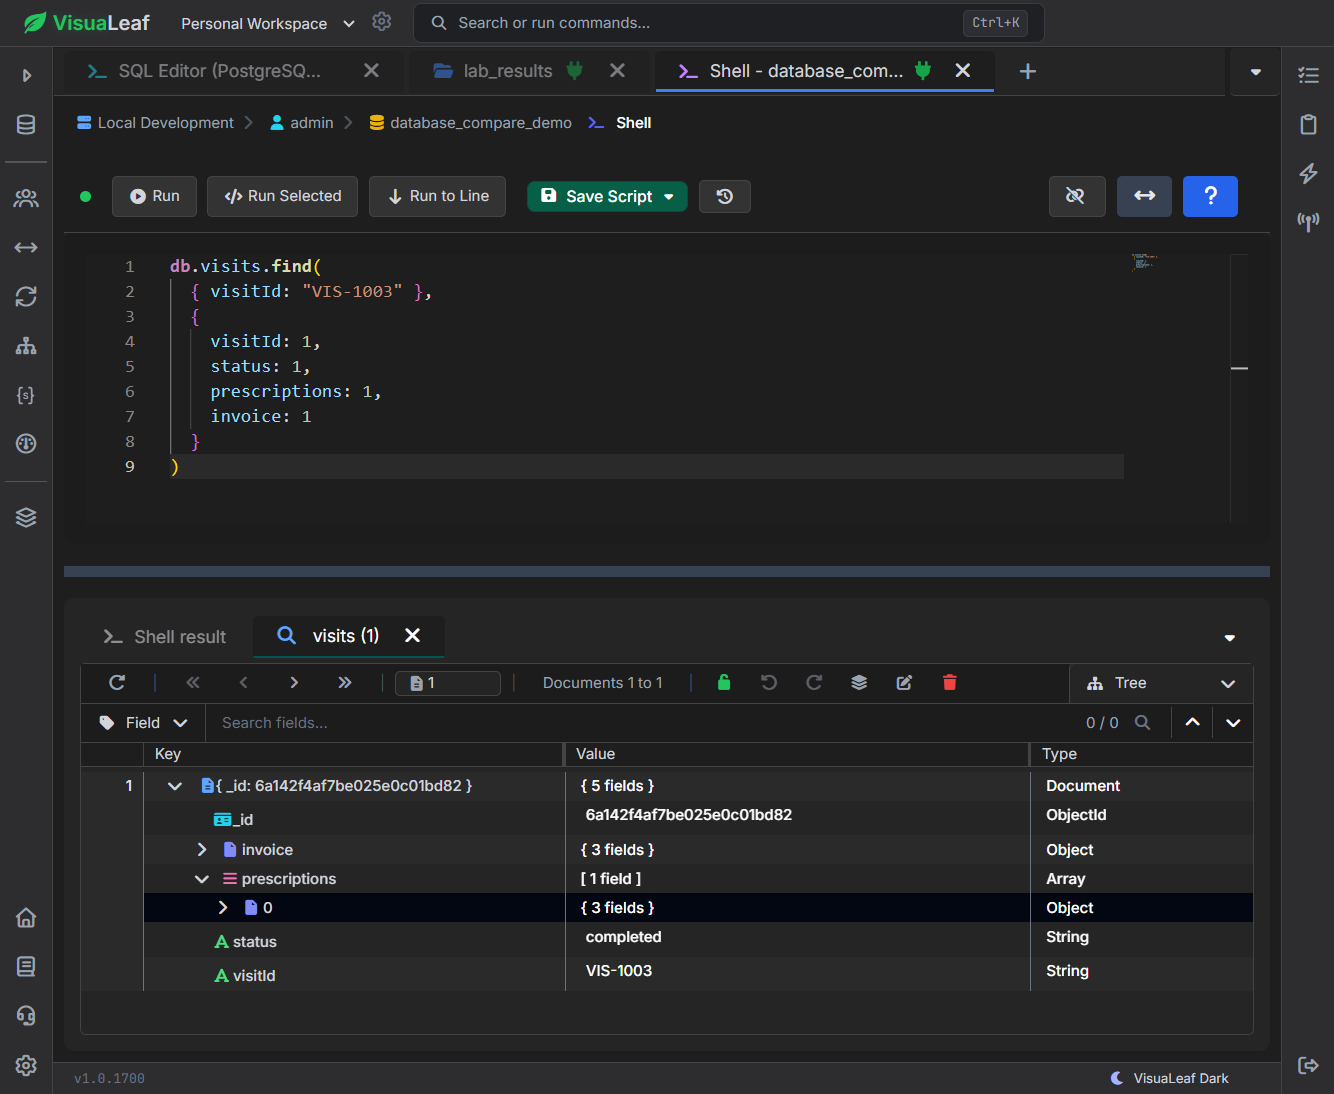Go to the home sidebar icon
The image size is (1334, 1094).
[x=26, y=917]
